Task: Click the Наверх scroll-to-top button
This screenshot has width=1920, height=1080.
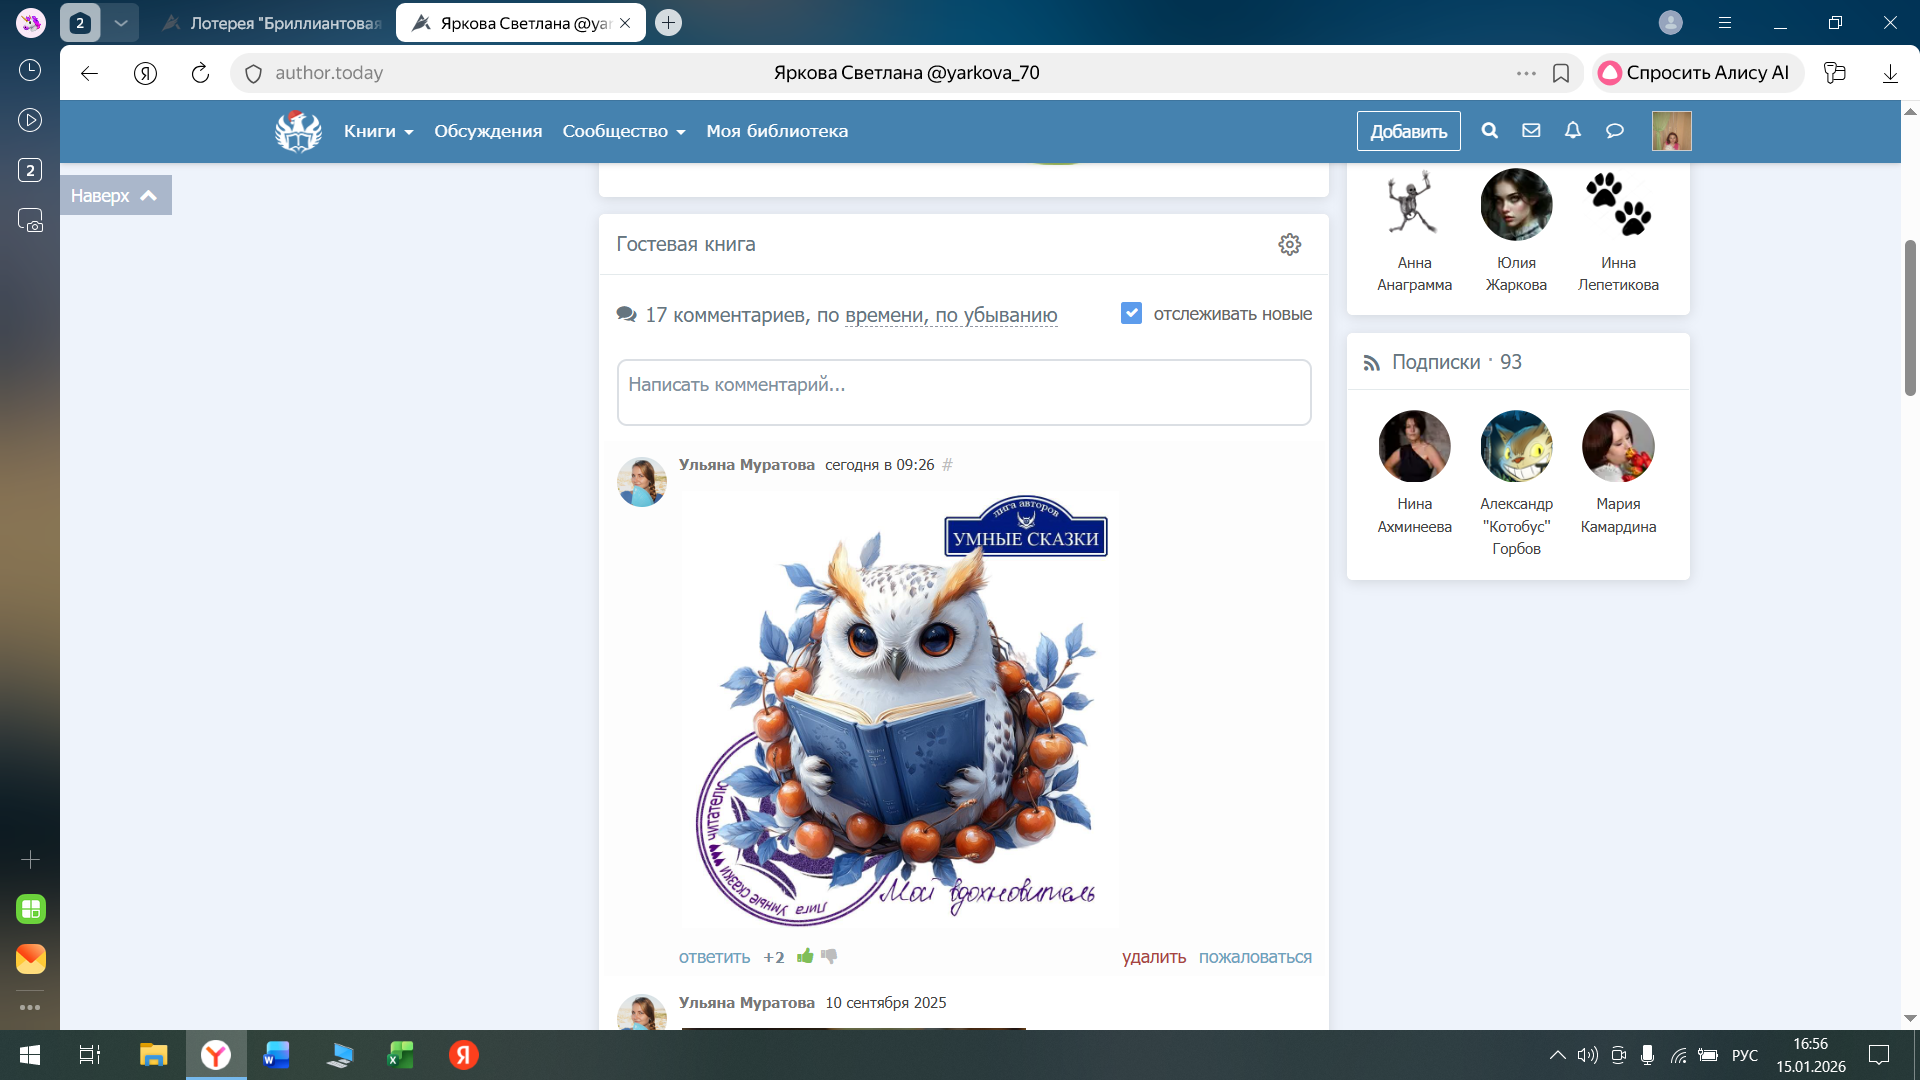Action: (114, 195)
